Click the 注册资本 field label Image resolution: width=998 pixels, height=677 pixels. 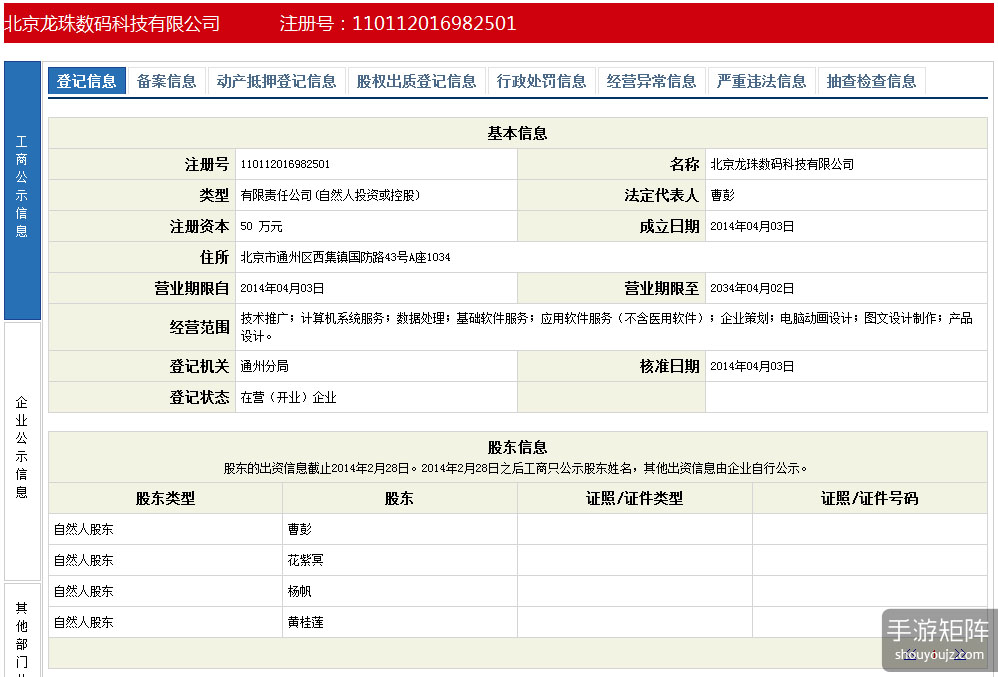point(199,227)
